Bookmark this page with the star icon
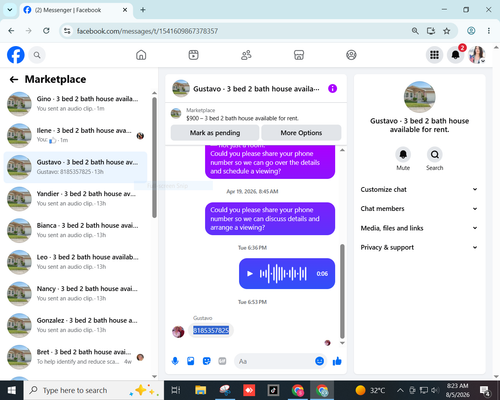The image size is (500, 400). (x=447, y=31)
